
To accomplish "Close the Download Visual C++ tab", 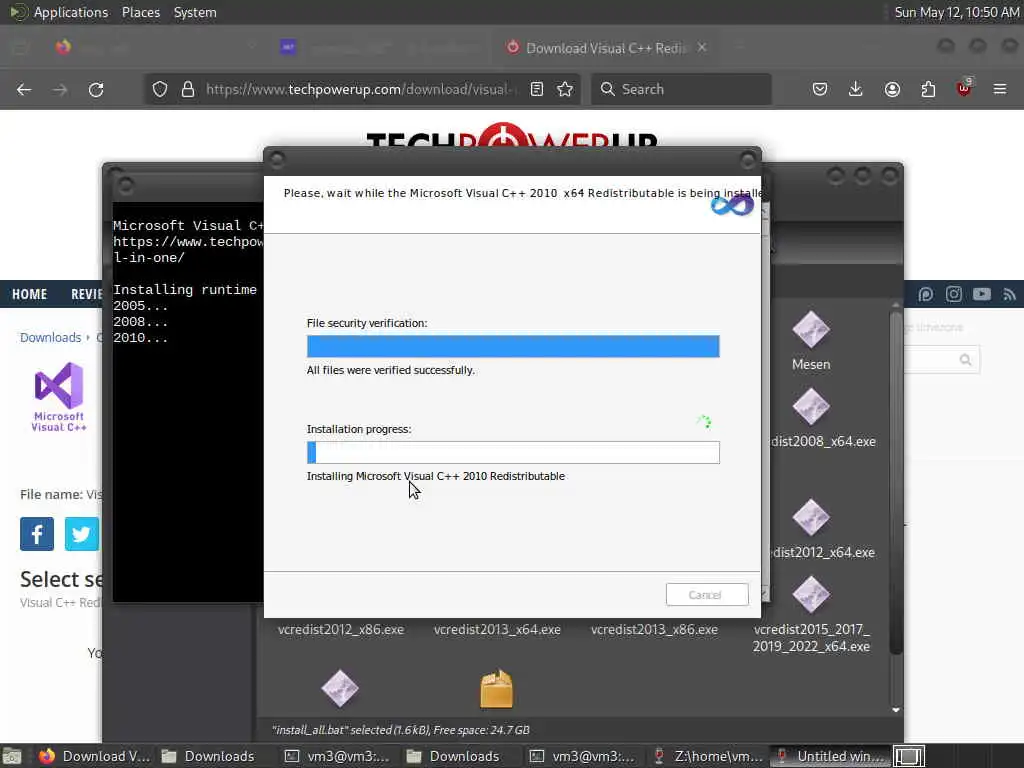I will [x=702, y=48].
